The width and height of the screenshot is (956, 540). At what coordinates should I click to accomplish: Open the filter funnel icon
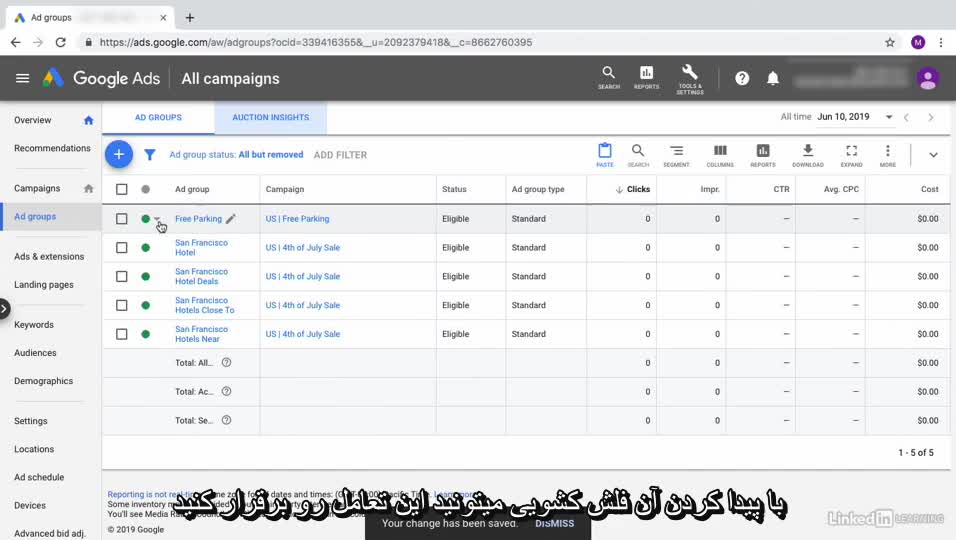pyautogui.click(x=150, y=155)
